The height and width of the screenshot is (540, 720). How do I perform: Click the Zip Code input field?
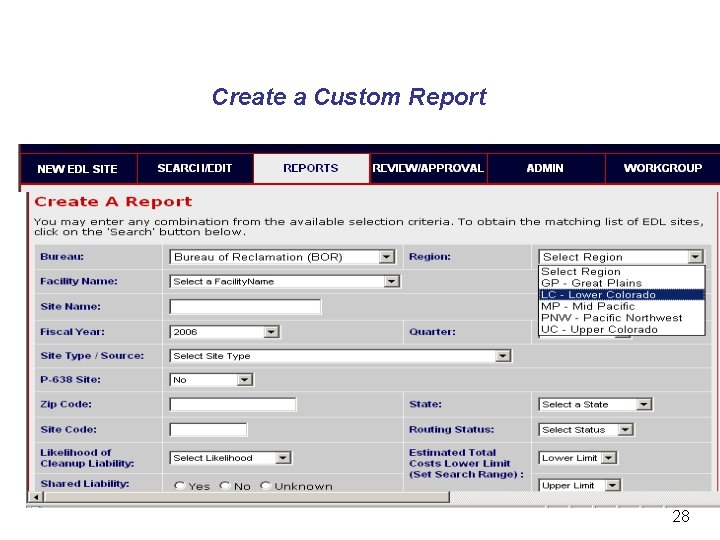pos(233,404)
